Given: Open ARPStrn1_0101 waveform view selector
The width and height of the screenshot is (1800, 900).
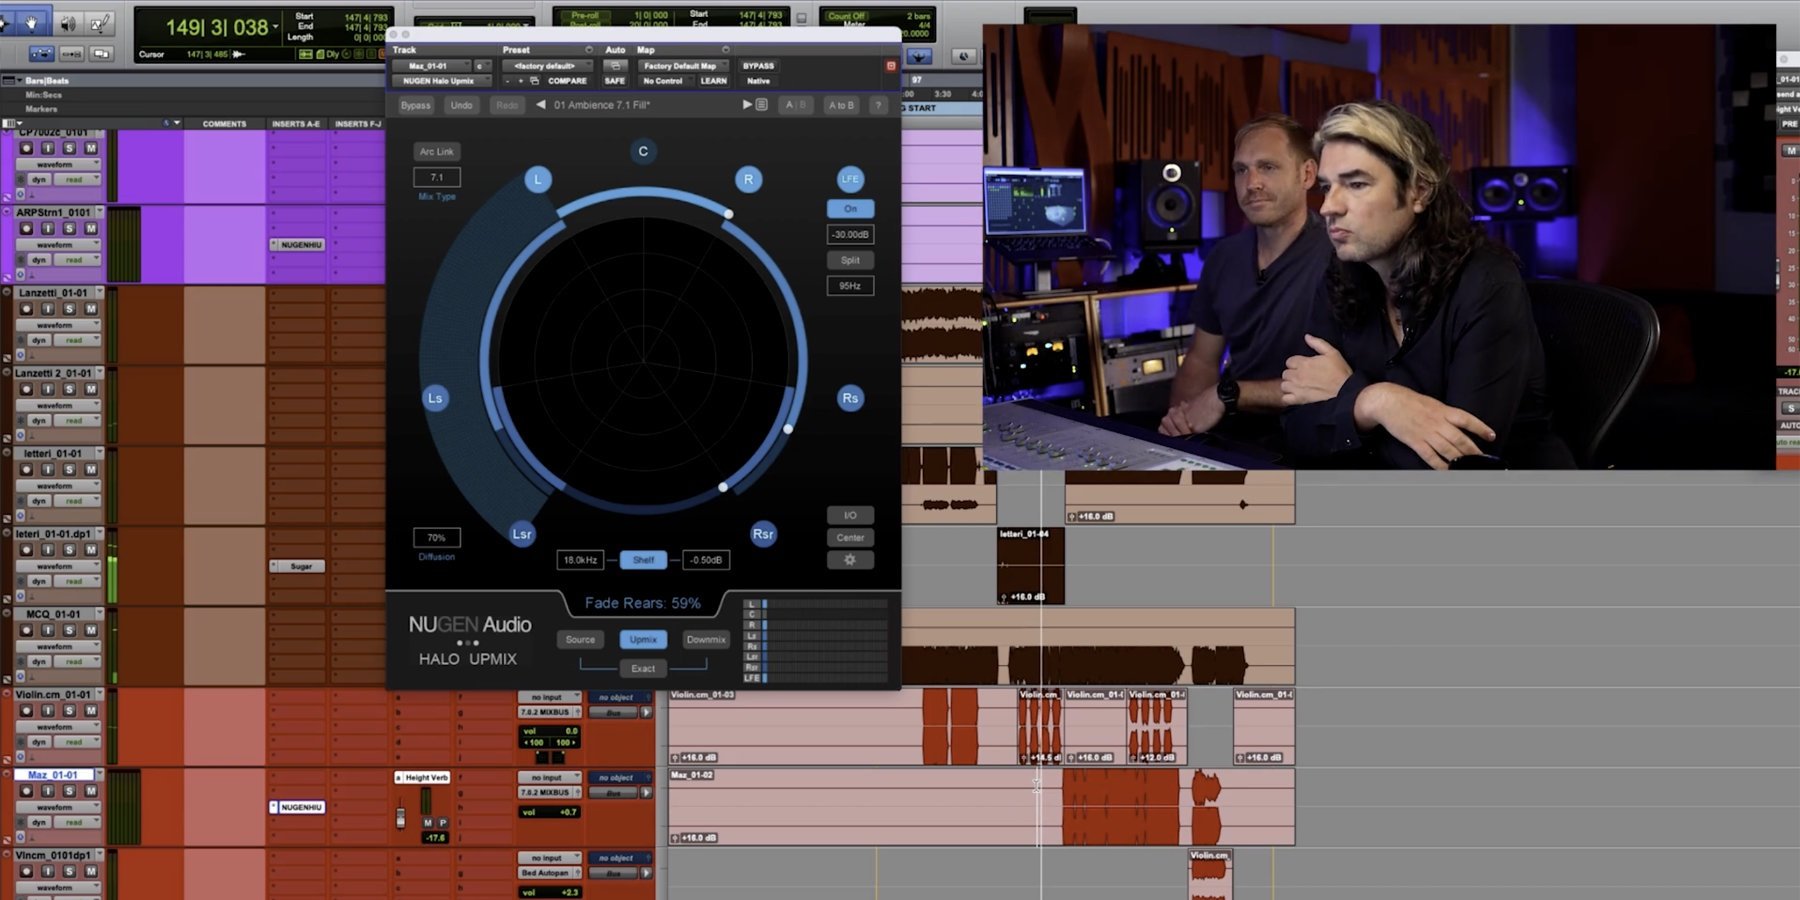Looking at the screenshot, I should click(60, 245).
